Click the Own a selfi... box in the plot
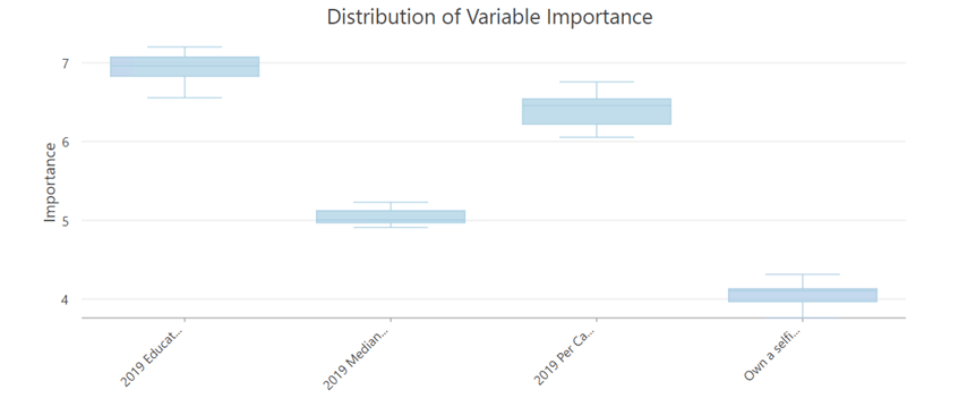This screenshot has width=966, height=412. (802, 295)
